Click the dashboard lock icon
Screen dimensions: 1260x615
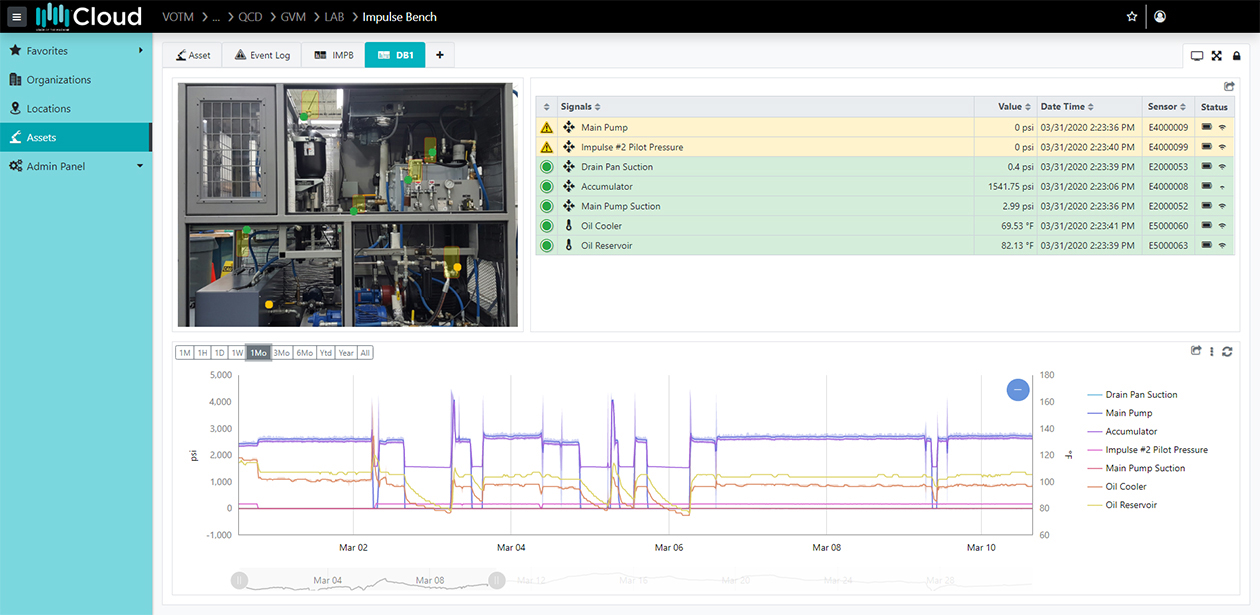point(1237,57)
